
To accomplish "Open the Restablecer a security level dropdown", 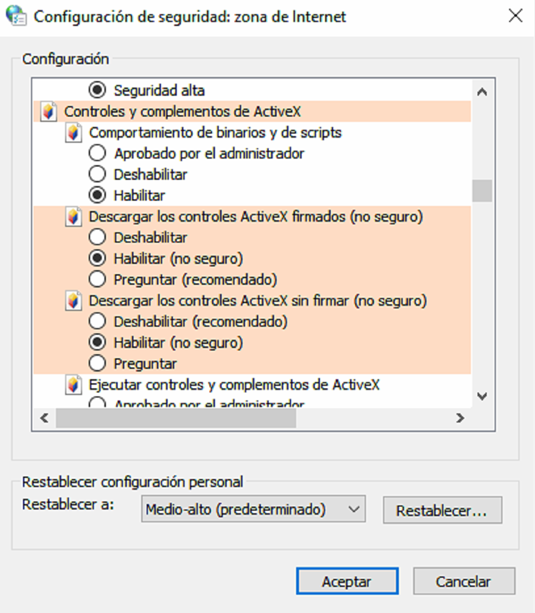I will (x=253, y=509).
